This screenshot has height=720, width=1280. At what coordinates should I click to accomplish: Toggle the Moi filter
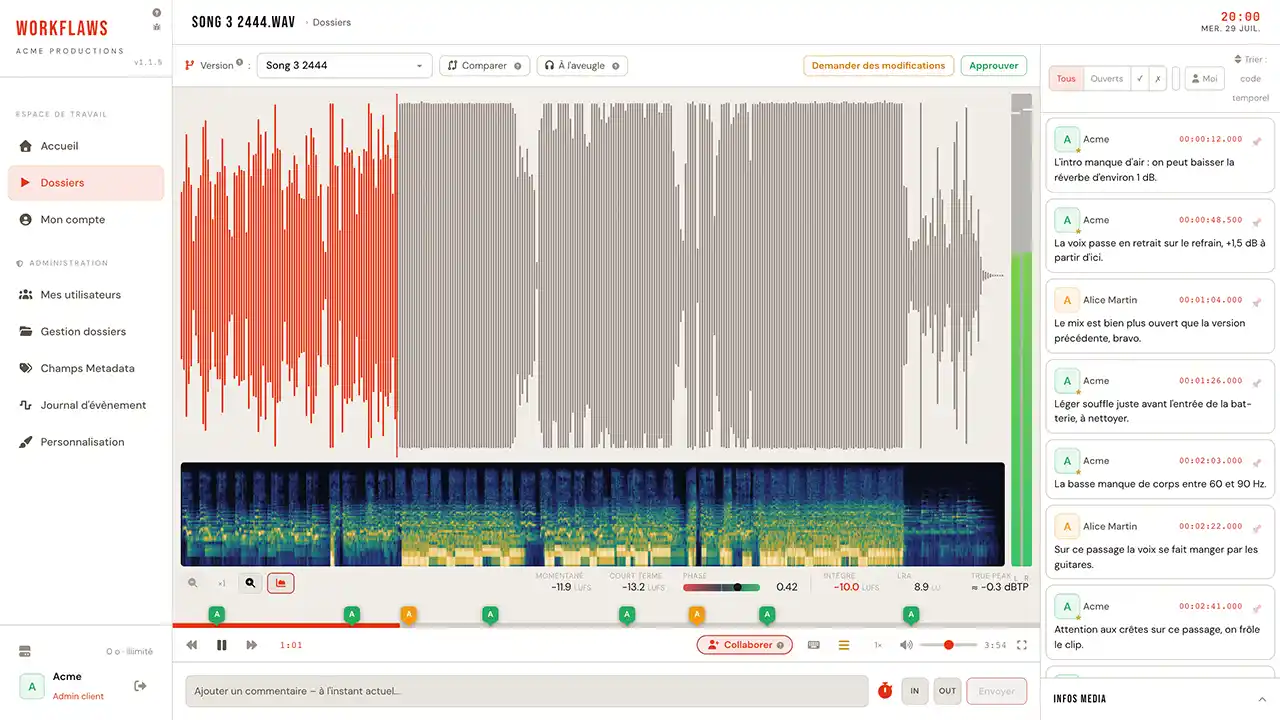point(1205,79)
